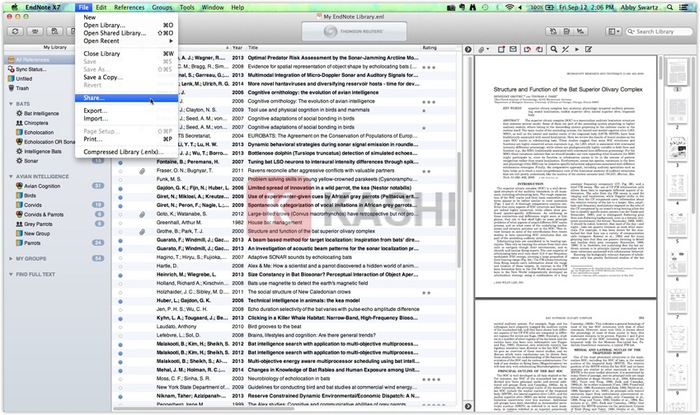Click the top circular arrow panel icon
This screenshot has width=700, height=415.
[468, 50]
